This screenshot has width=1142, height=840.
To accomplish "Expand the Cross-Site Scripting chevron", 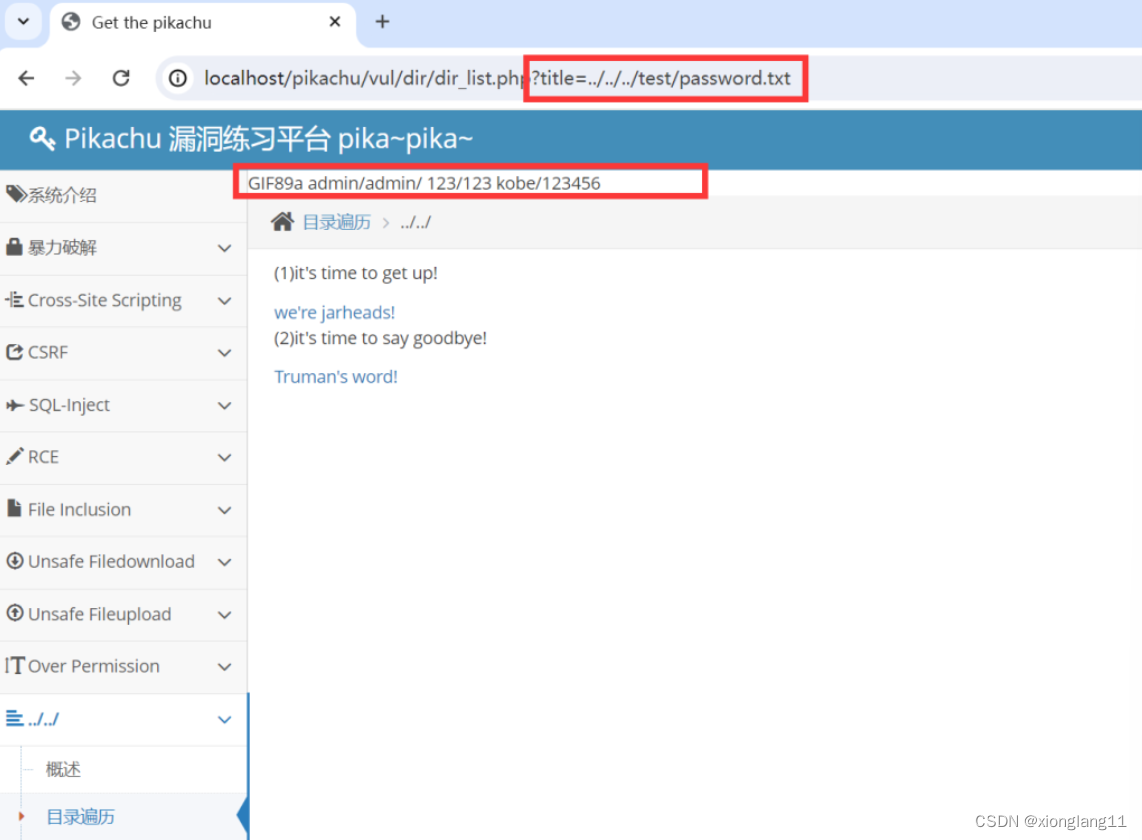I will coord(224,301).
